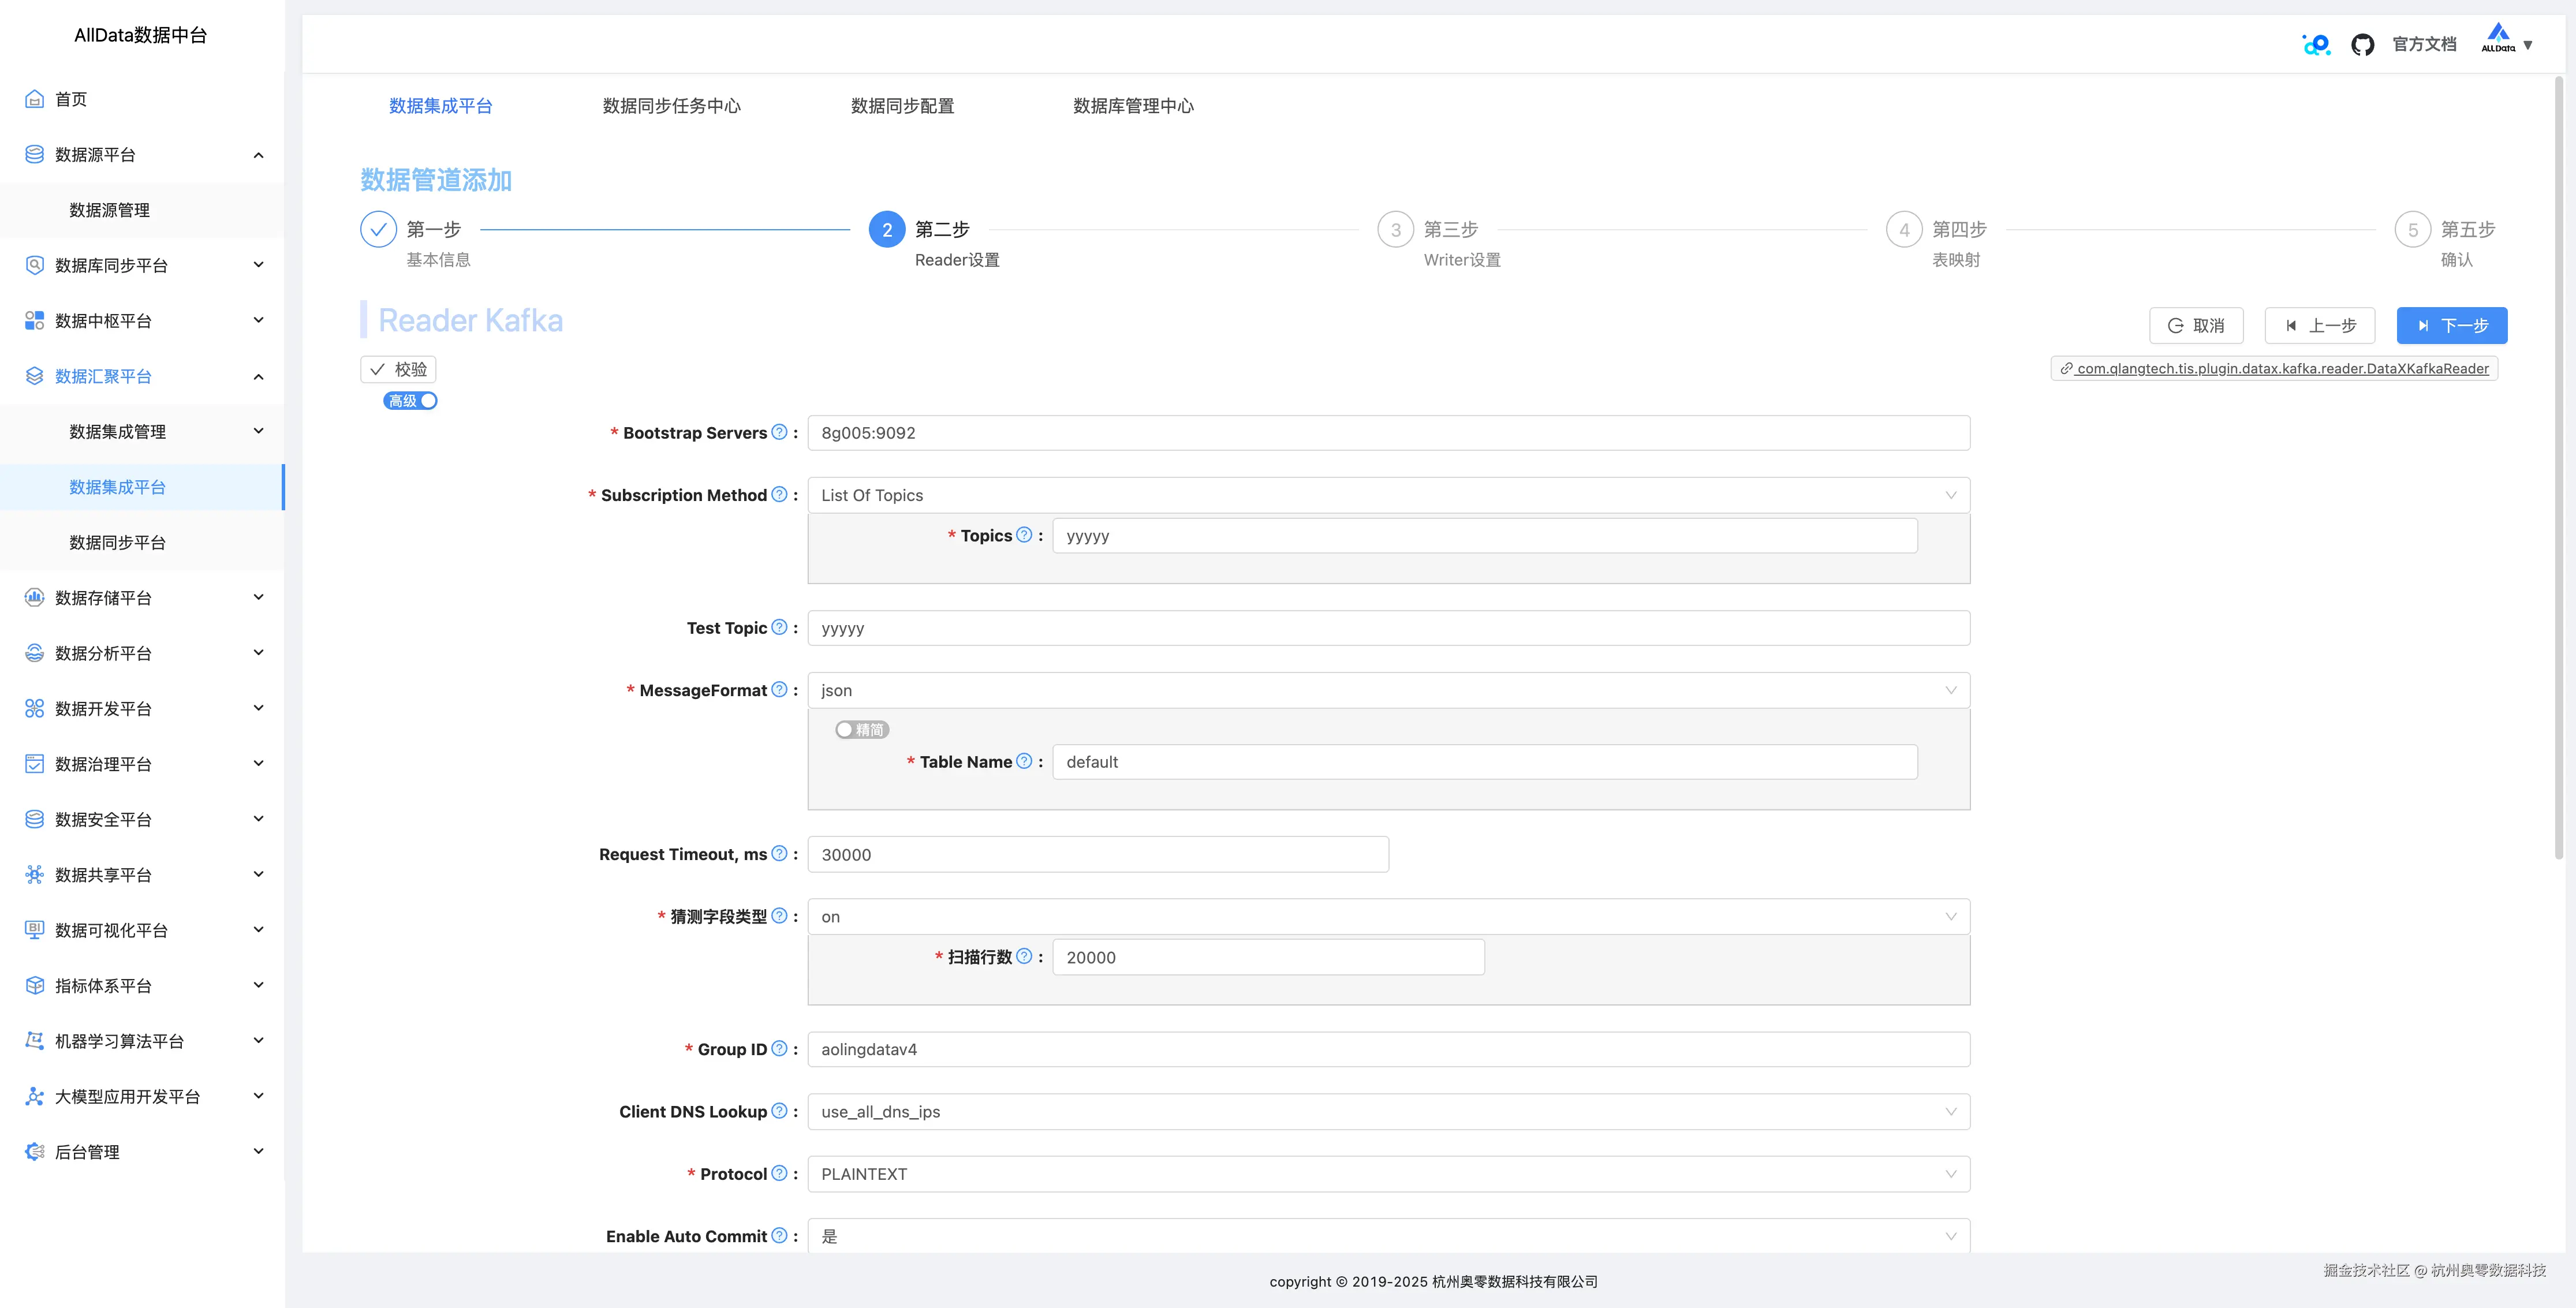The width and height of the screenshot is (2576, 1308).
Task: Click the blue cloud logo icon in header
Action: [2316, 45]
